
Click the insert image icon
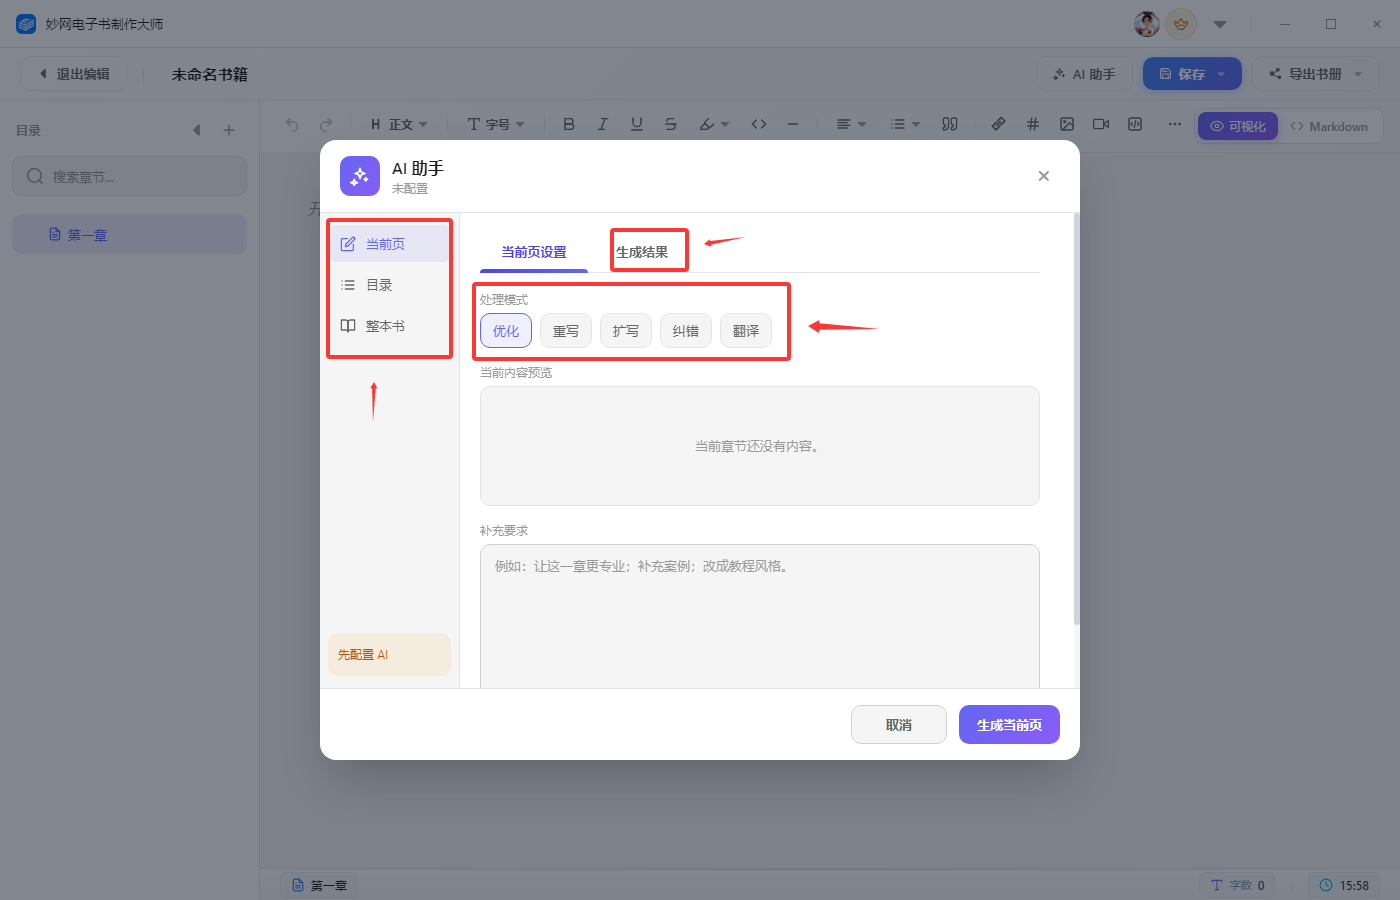(1067, 124)
